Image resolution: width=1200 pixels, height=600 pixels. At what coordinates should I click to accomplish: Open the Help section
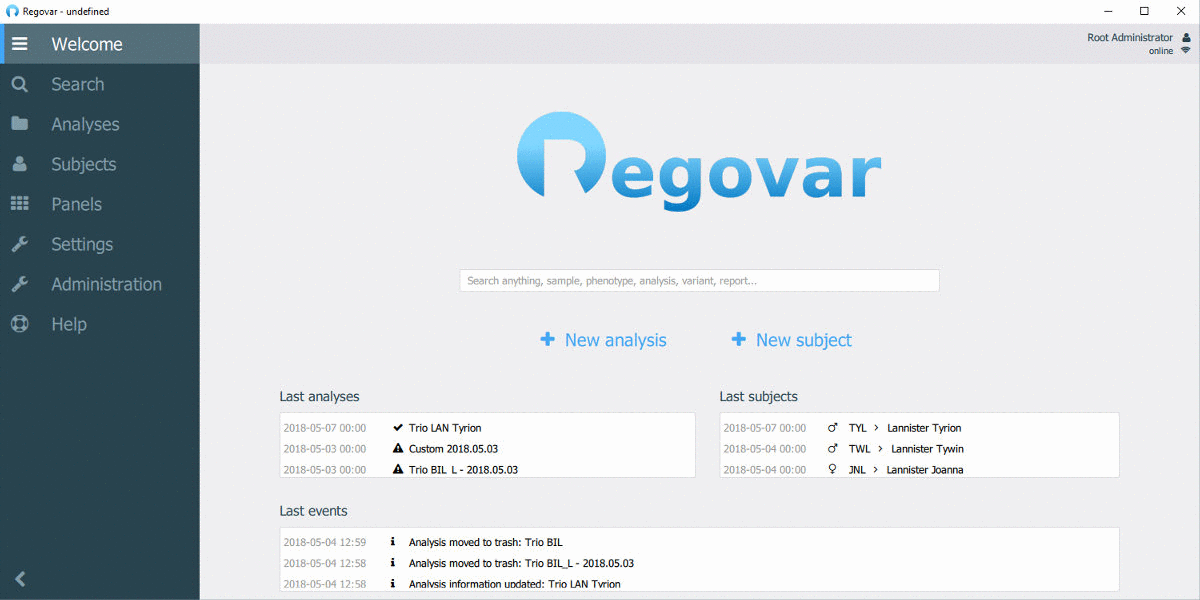[100, 324]
